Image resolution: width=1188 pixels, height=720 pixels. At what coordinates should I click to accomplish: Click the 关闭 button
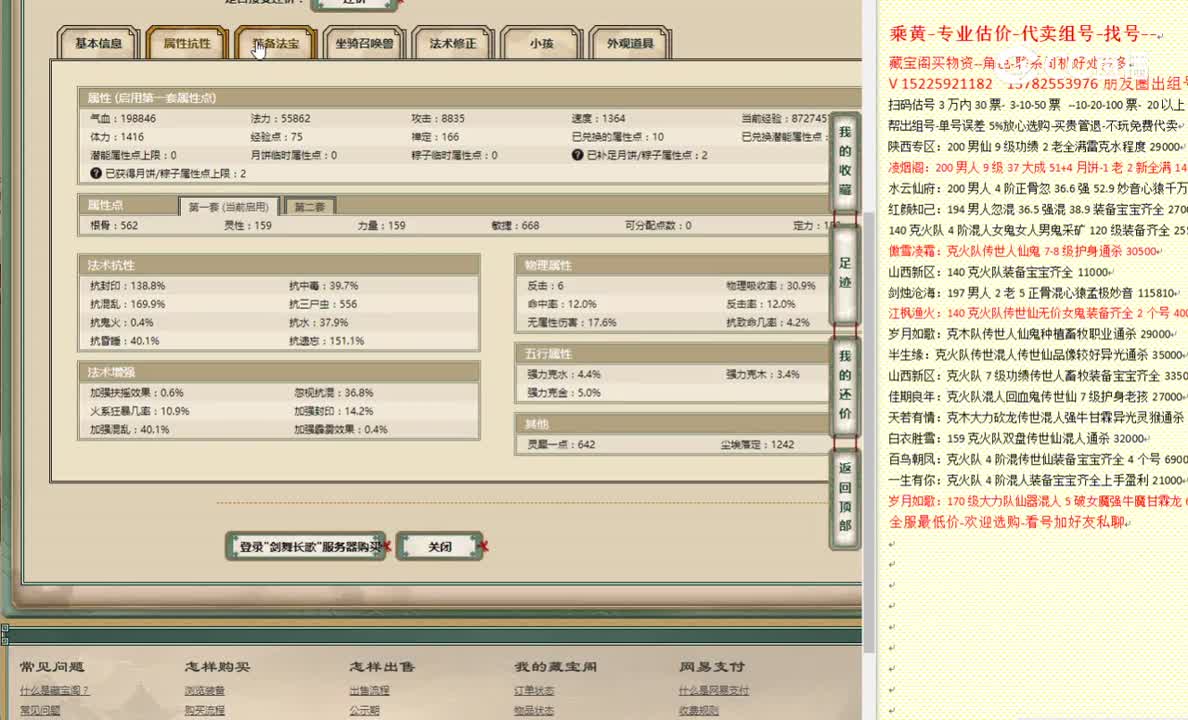pos(440,546)
